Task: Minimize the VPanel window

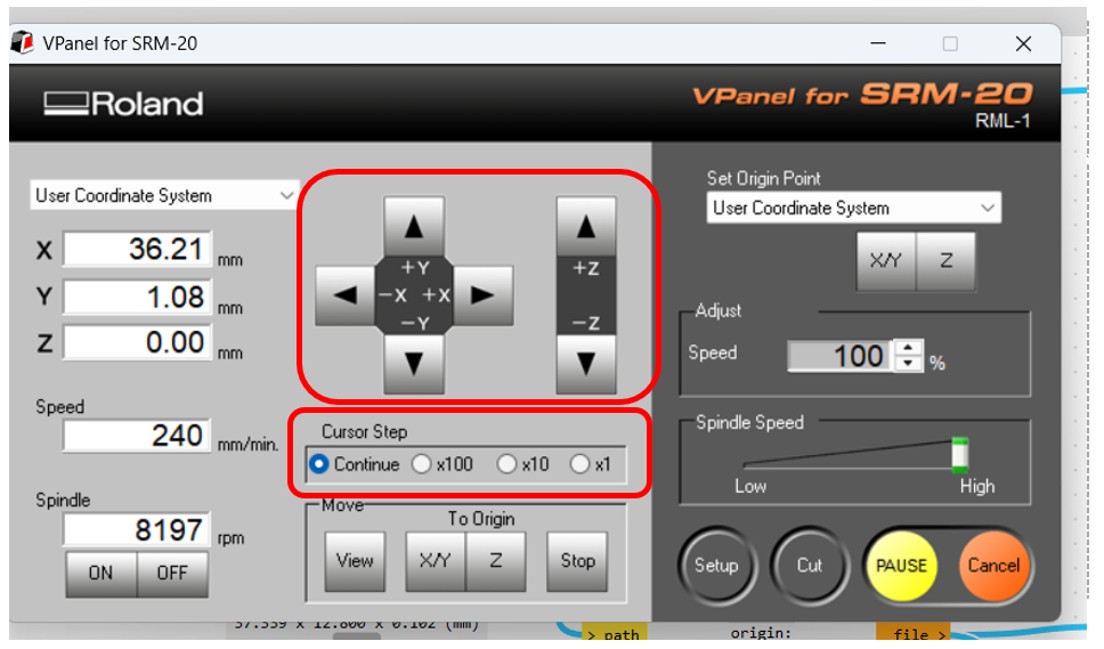Action: [878, 44]
